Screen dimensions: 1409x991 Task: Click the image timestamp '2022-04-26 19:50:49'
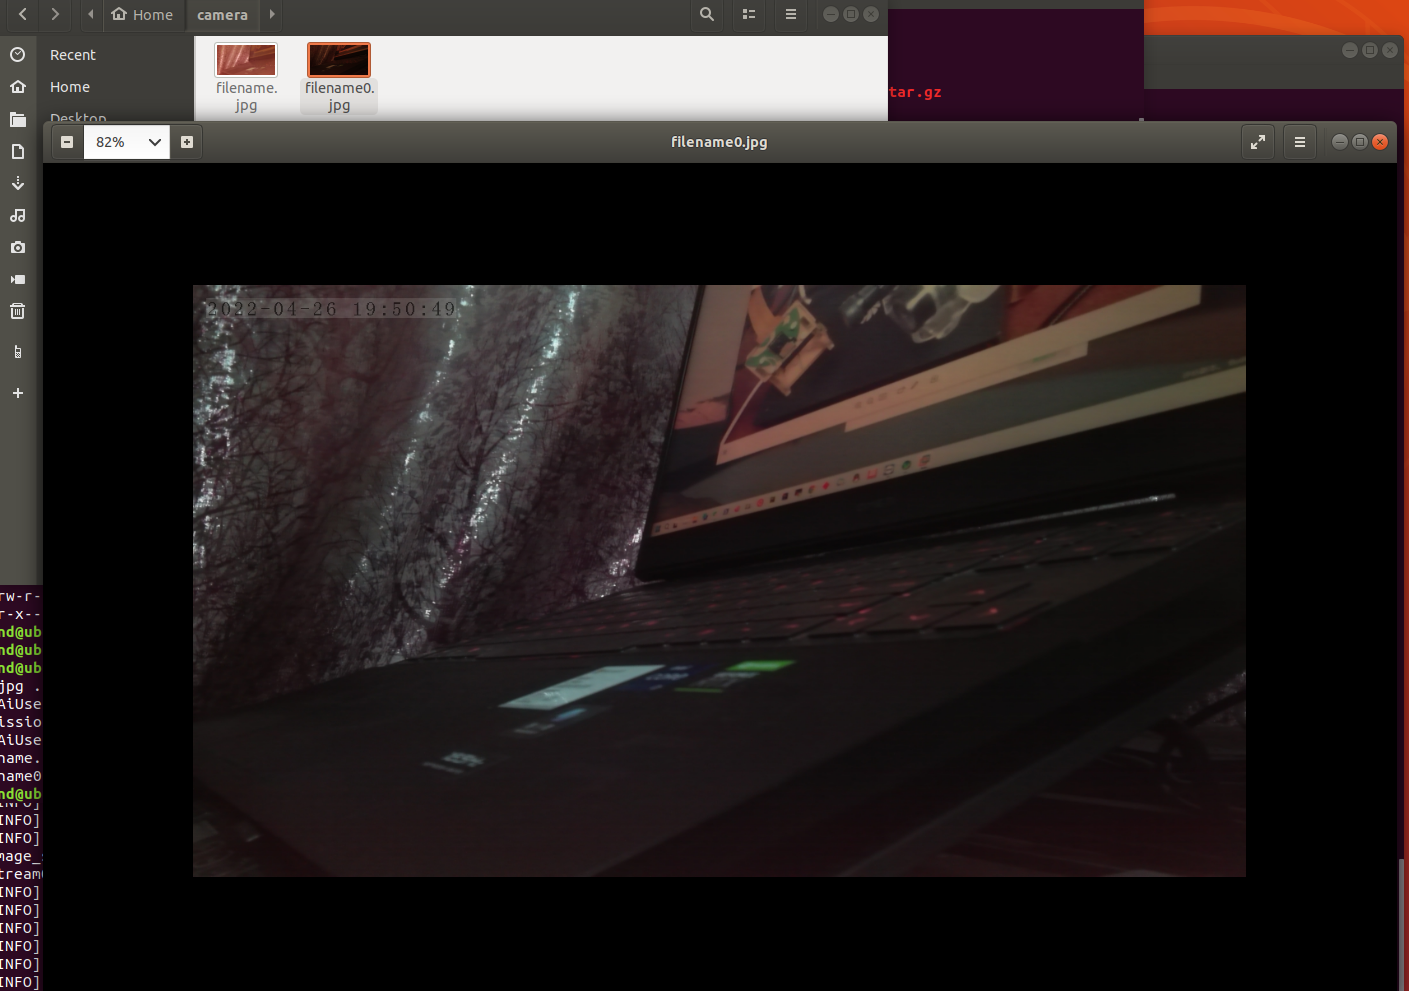(331, 309)
